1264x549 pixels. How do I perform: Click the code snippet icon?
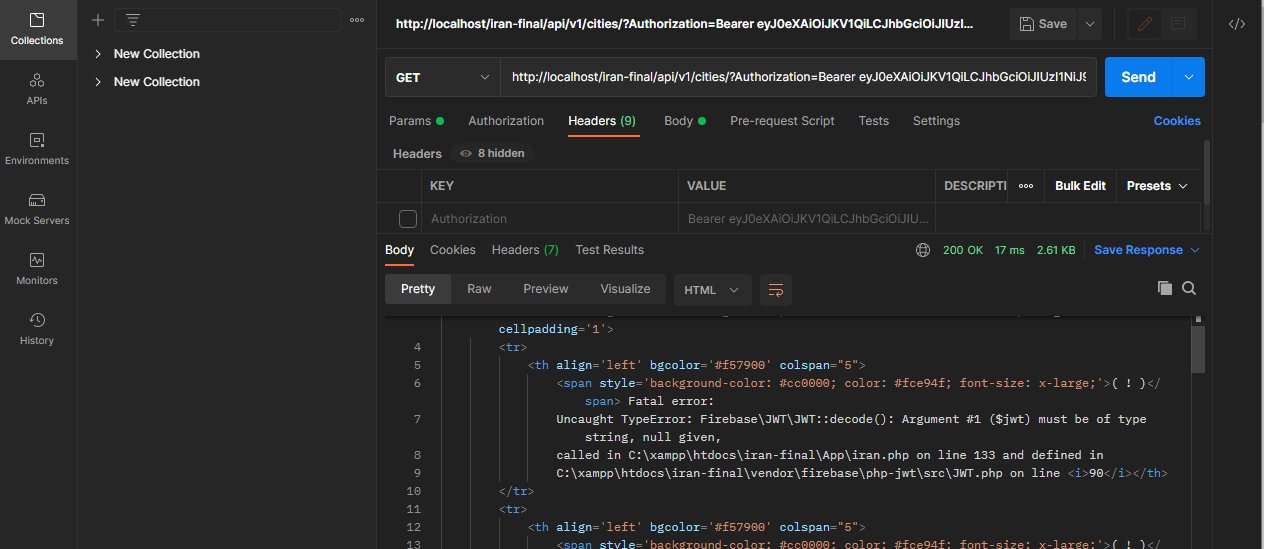(1237, 24)
